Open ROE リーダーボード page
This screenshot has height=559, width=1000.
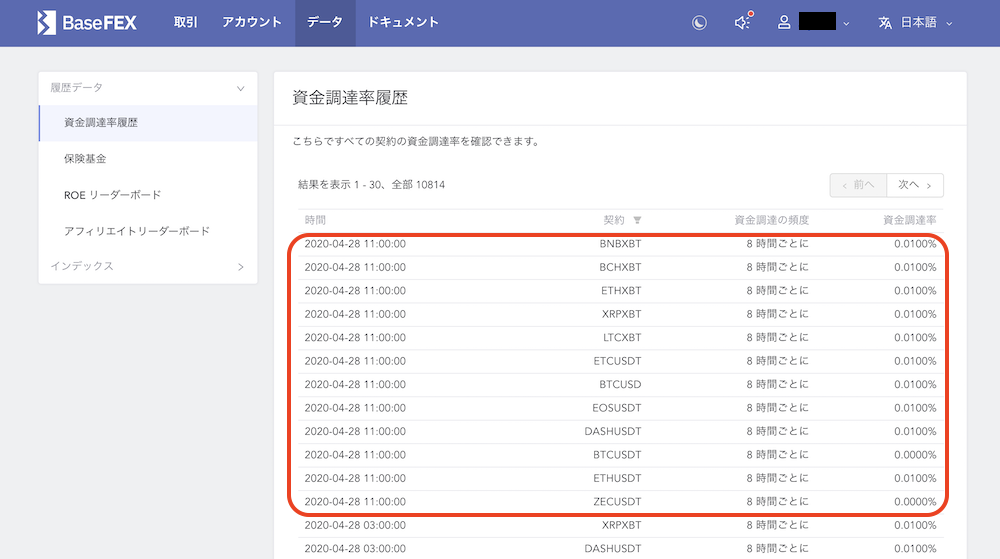(x=112, y=195)
